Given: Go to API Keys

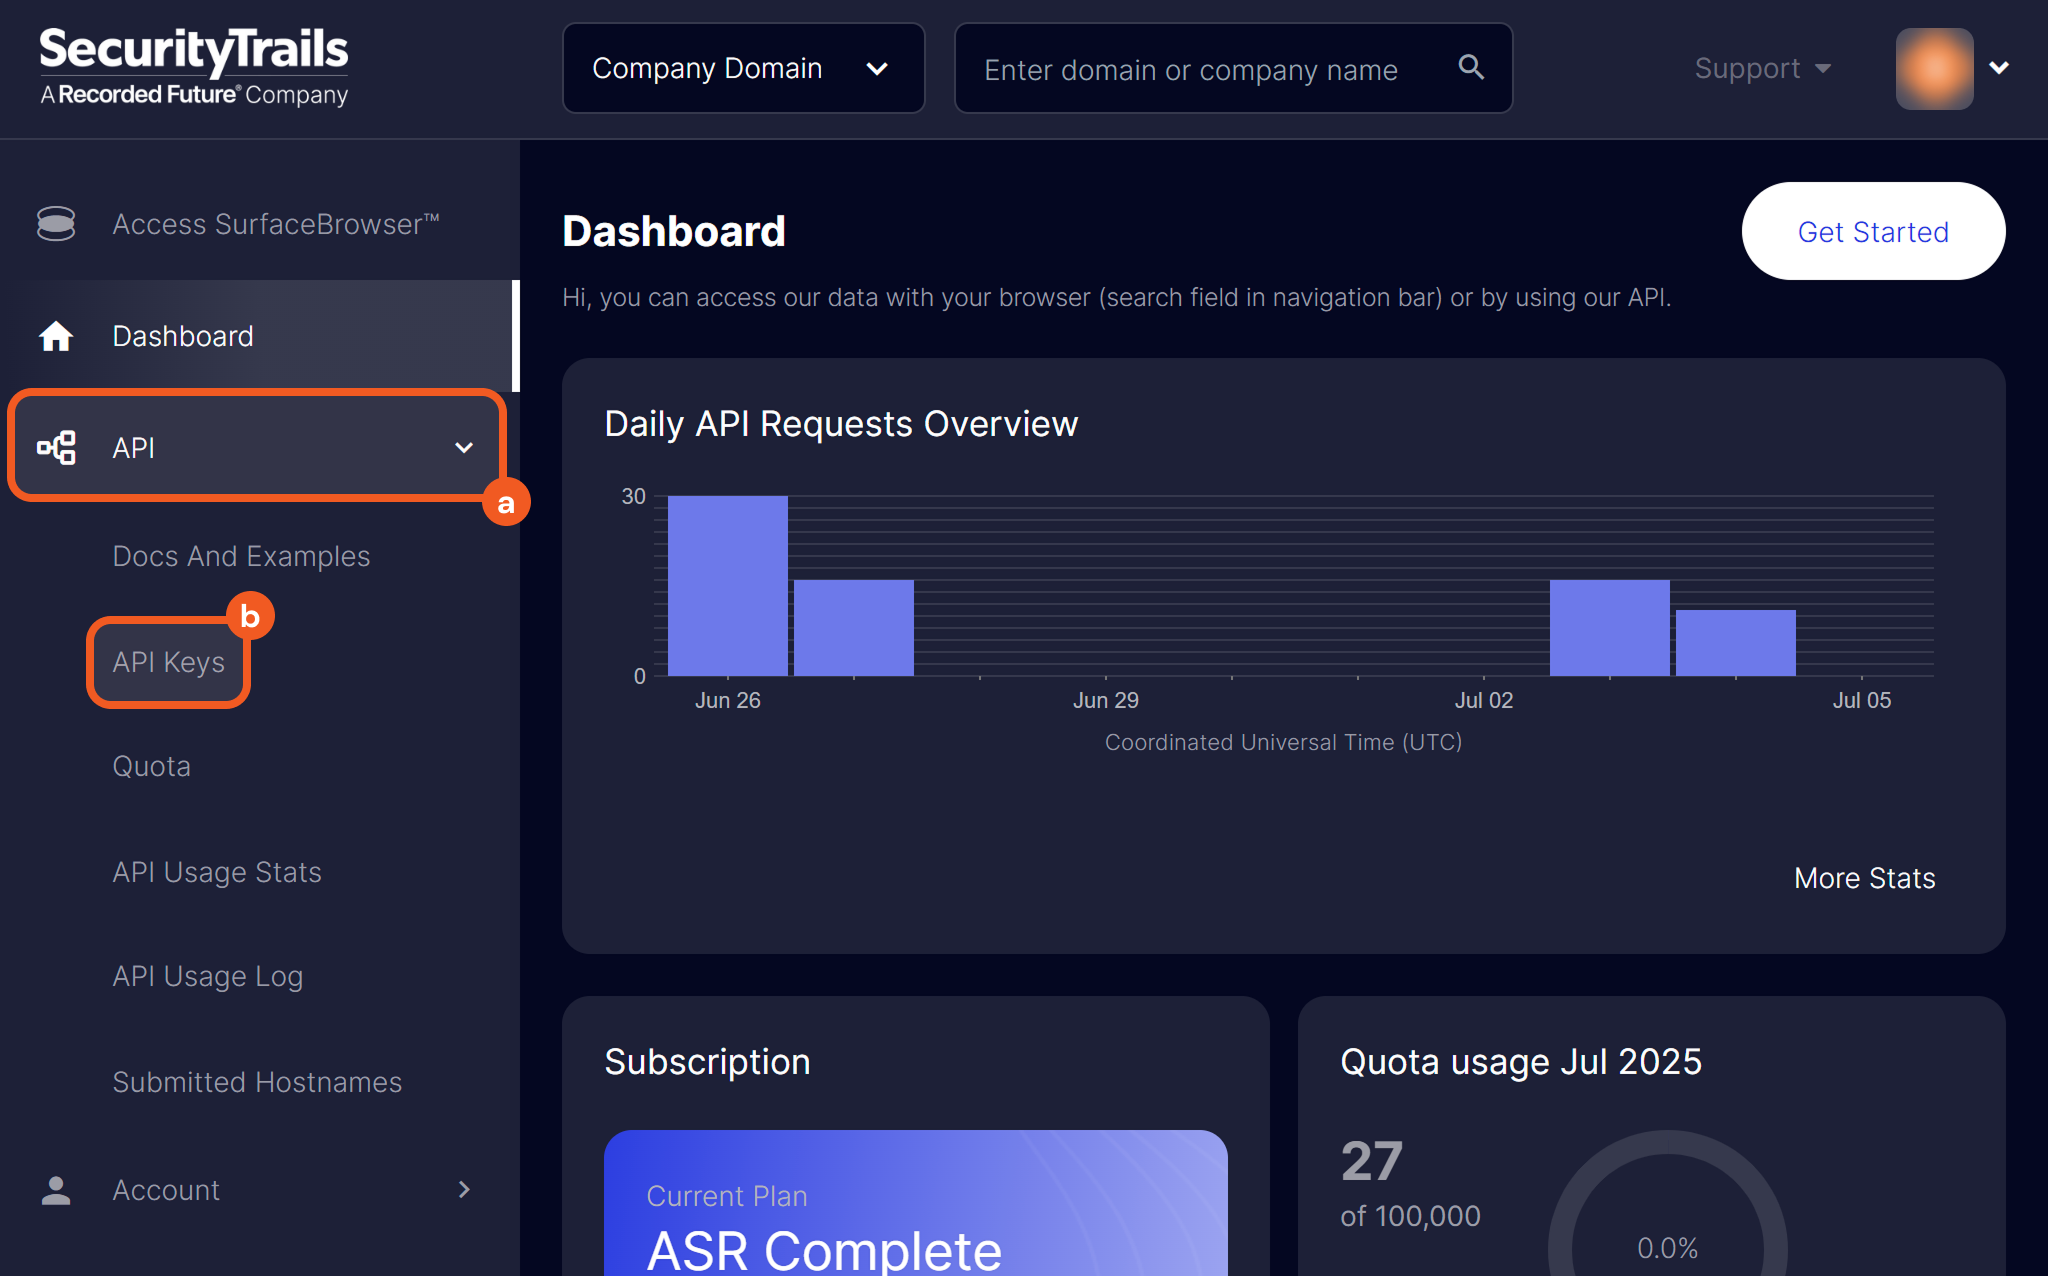Looking at the screenshot, I should [x=168, y=662].
